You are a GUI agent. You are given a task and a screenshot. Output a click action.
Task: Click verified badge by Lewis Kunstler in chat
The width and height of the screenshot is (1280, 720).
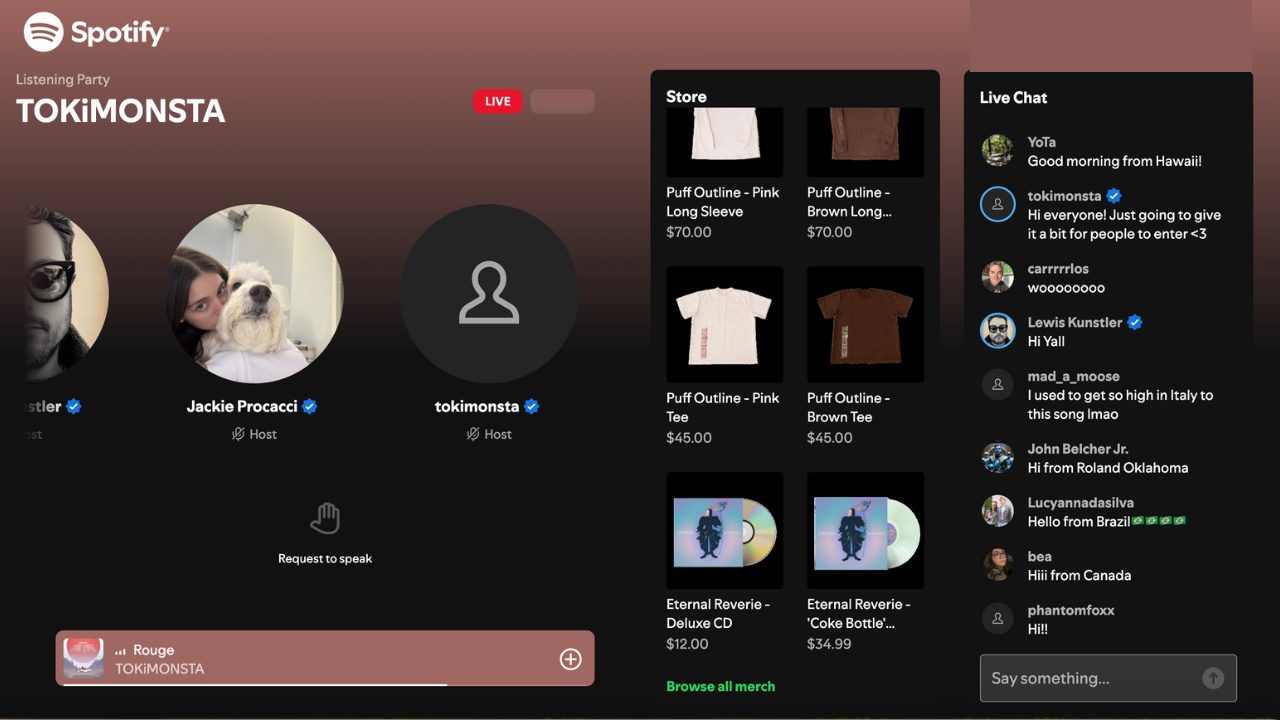coord(1135,322)
